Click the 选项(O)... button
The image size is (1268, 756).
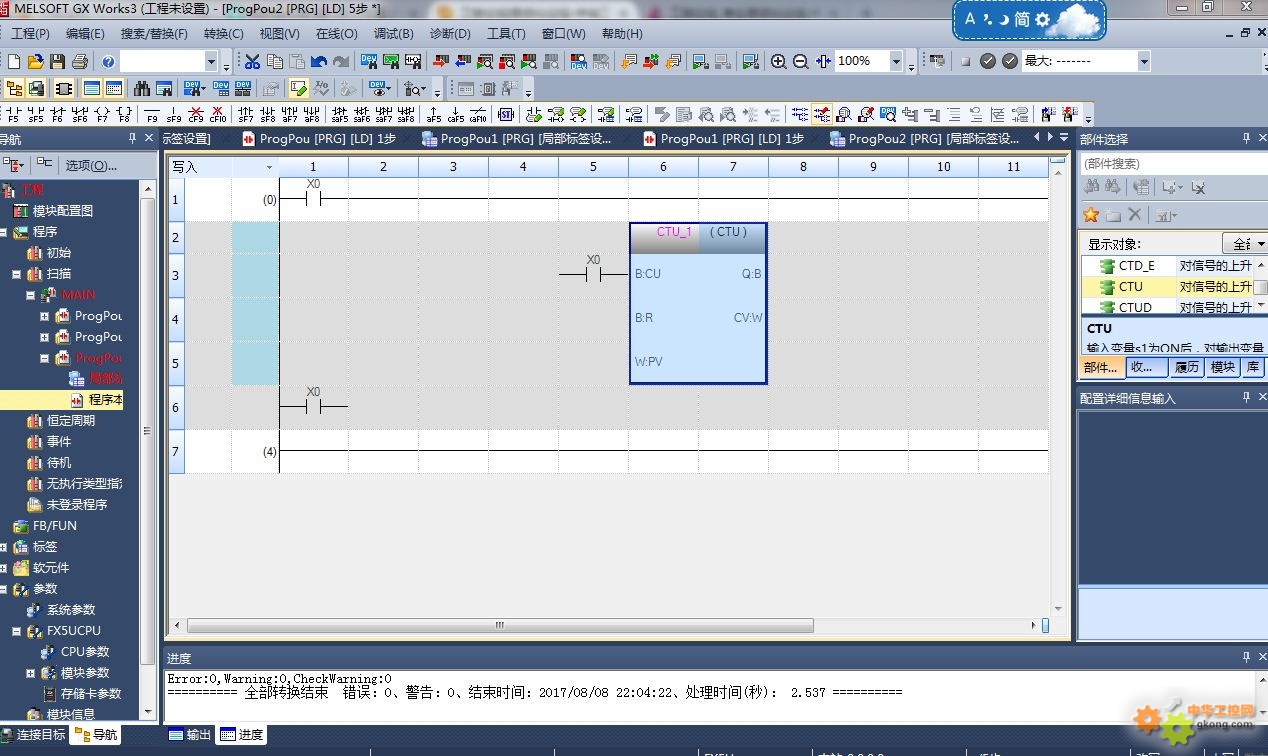(91, 165)
